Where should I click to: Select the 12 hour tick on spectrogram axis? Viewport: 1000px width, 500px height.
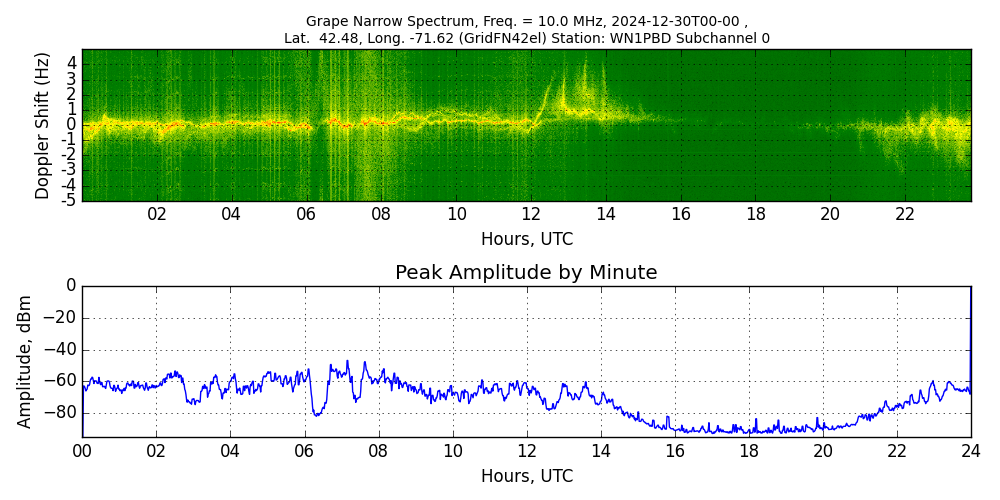pos(531,215)
